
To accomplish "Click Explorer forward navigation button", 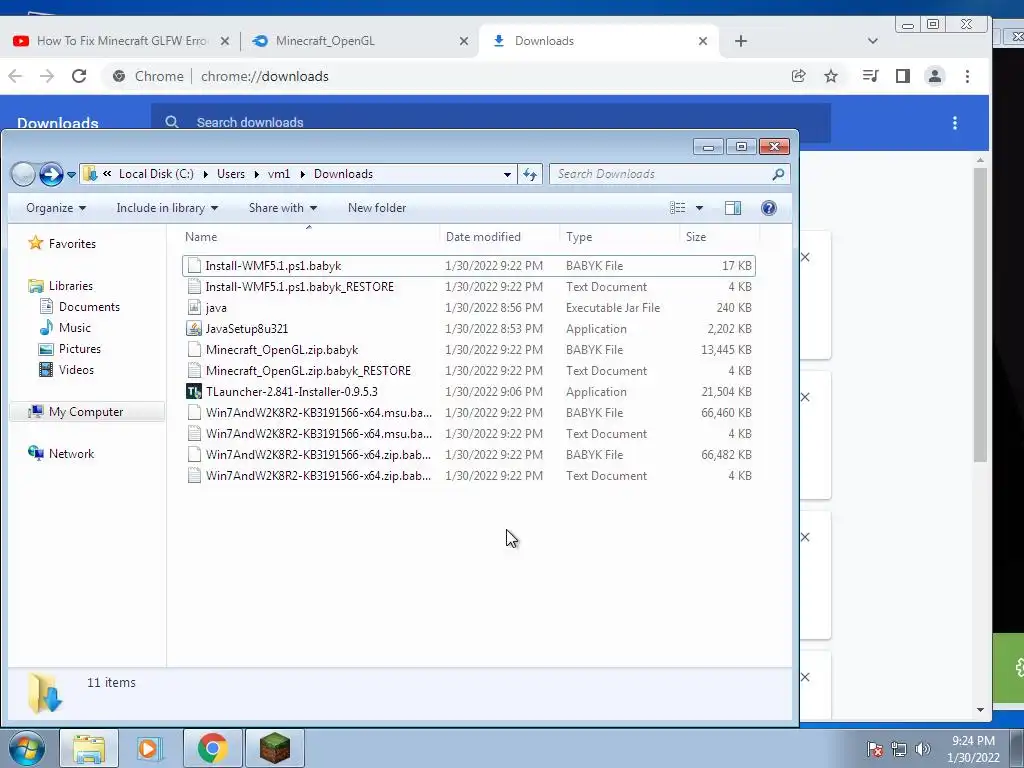I will point(51,174).
